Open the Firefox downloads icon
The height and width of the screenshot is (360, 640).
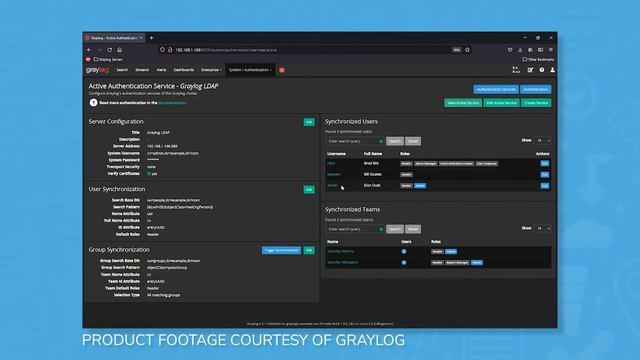point(520,50)
